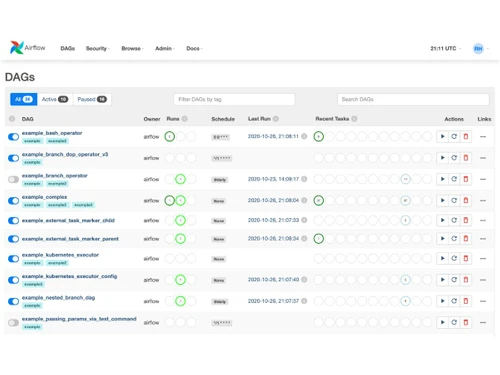Open the Admin dropdown menu
The height and width of the screenshot is (375, 500).
coord(165,48)
